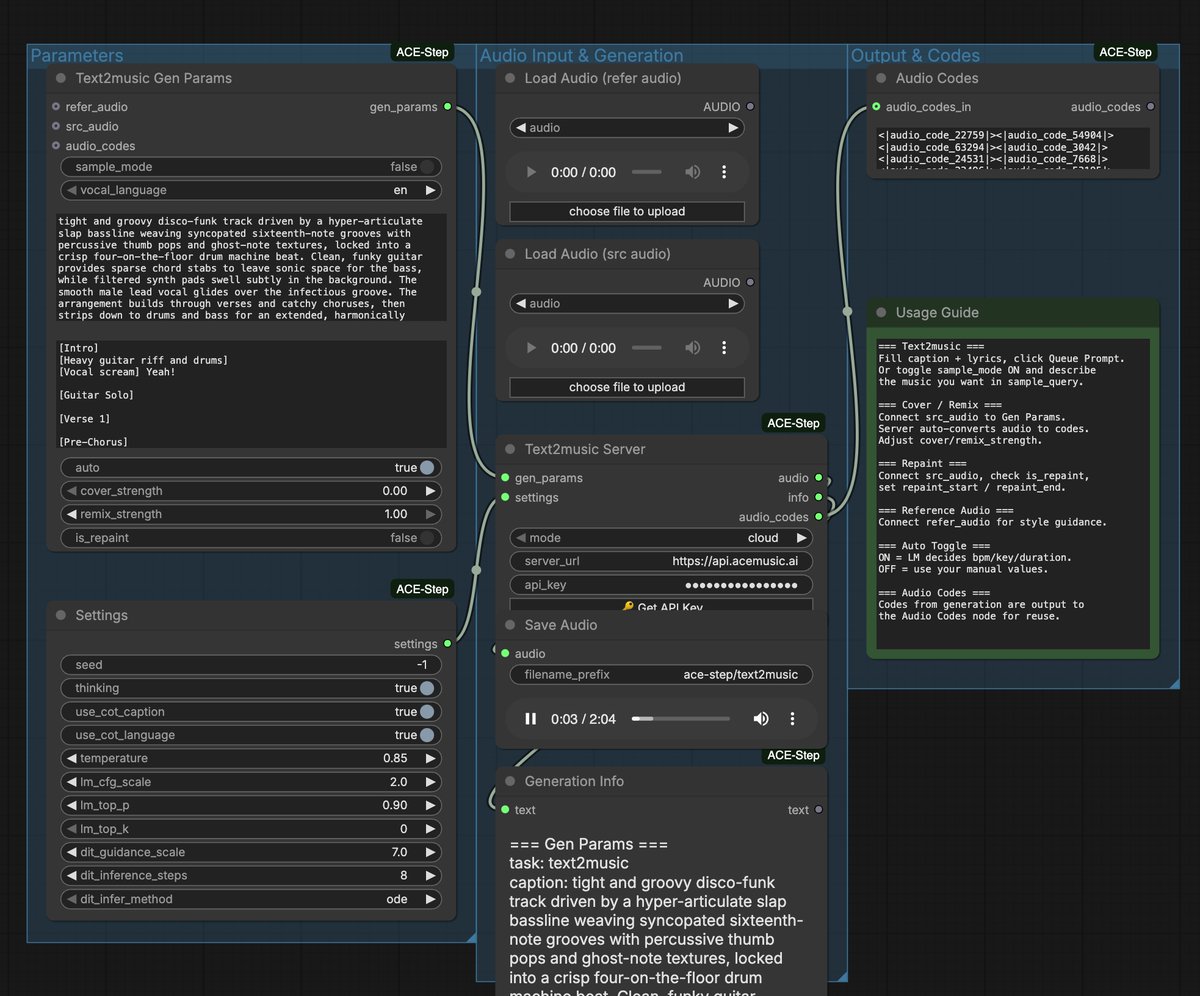This screenshot has height=996, width=1200.
Task: Toggle use_cot_caption switch
Action: coord(428,711)
